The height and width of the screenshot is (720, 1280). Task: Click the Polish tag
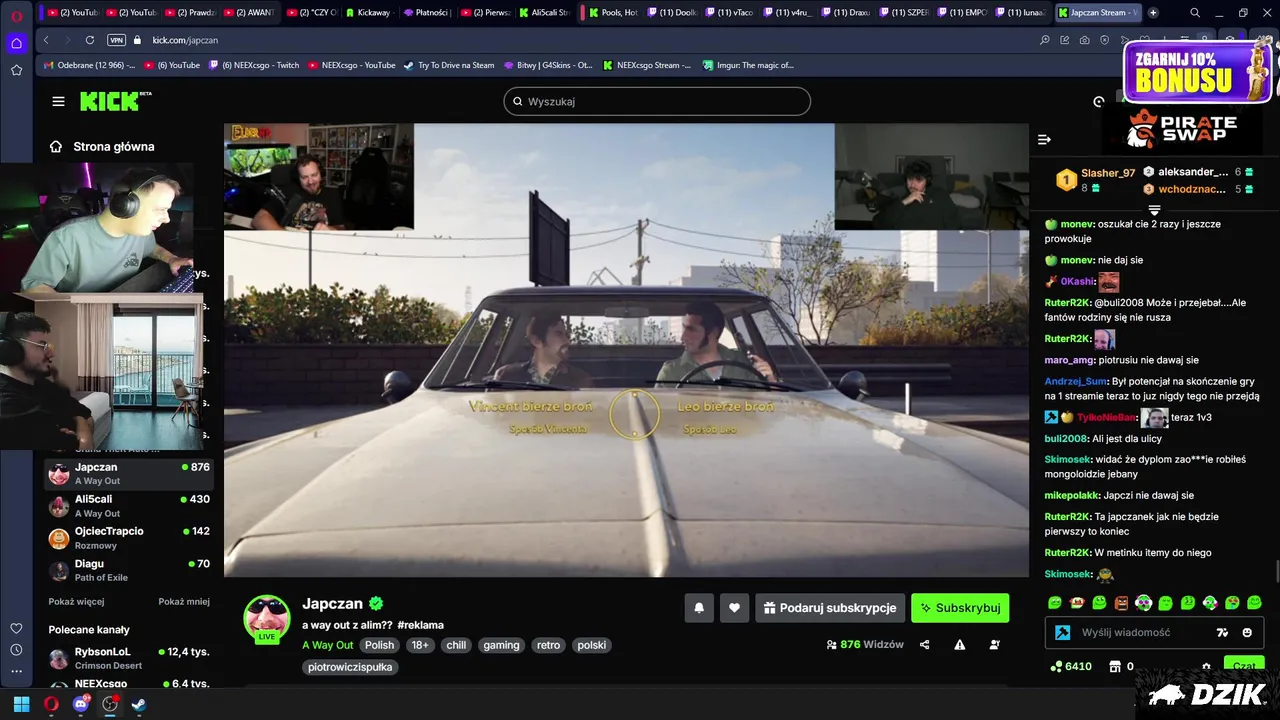379,645
